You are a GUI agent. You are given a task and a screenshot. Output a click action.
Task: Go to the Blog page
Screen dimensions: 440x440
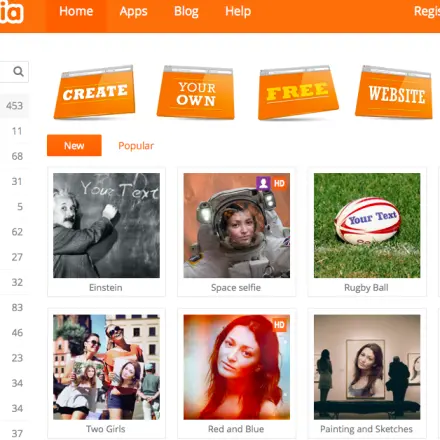pos(186,11)
